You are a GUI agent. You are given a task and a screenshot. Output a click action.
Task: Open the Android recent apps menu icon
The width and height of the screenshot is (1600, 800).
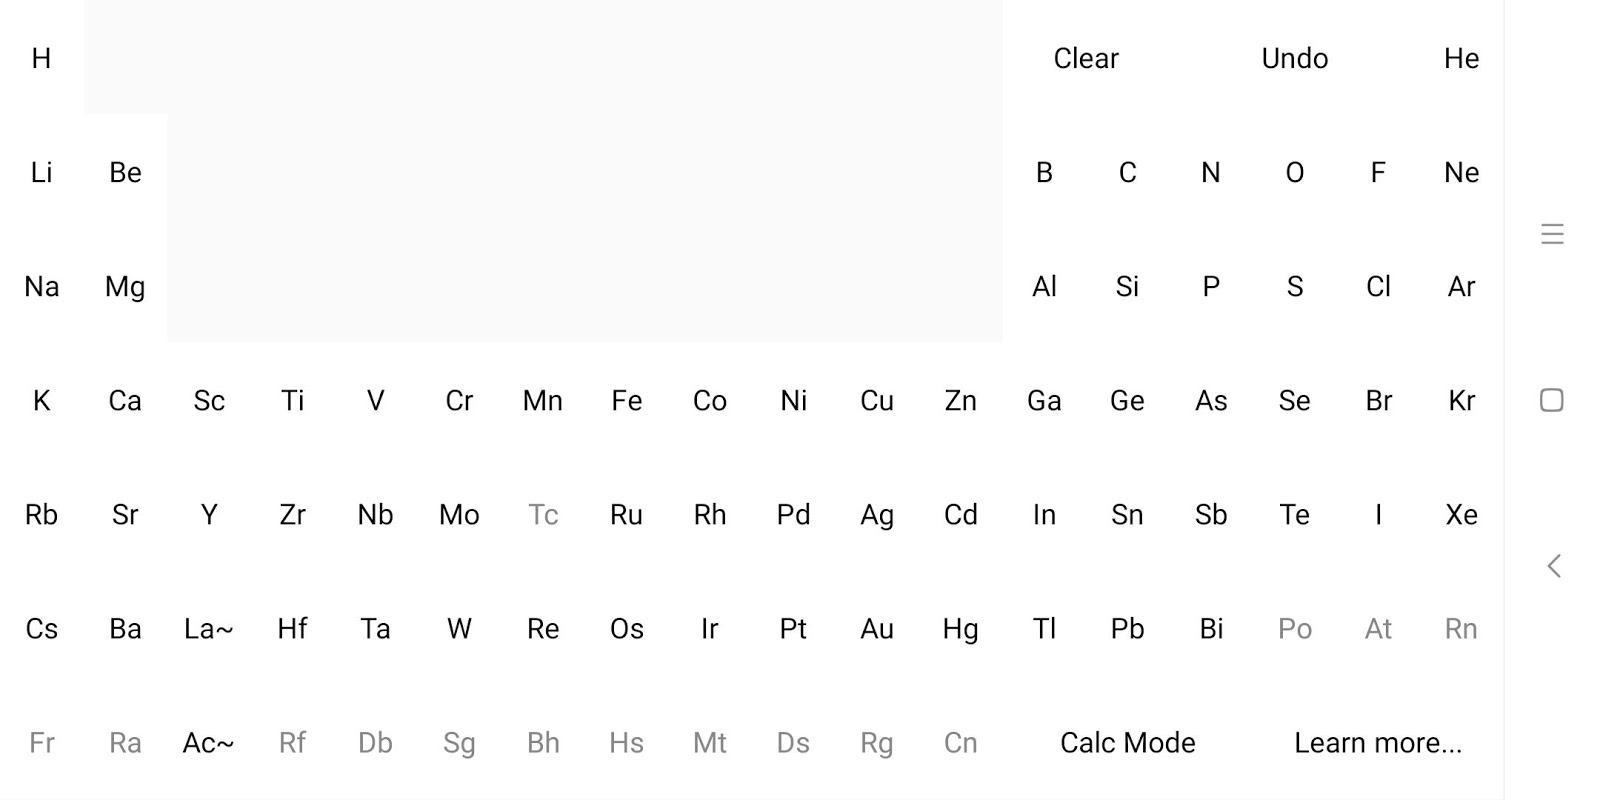(1552, 234)
